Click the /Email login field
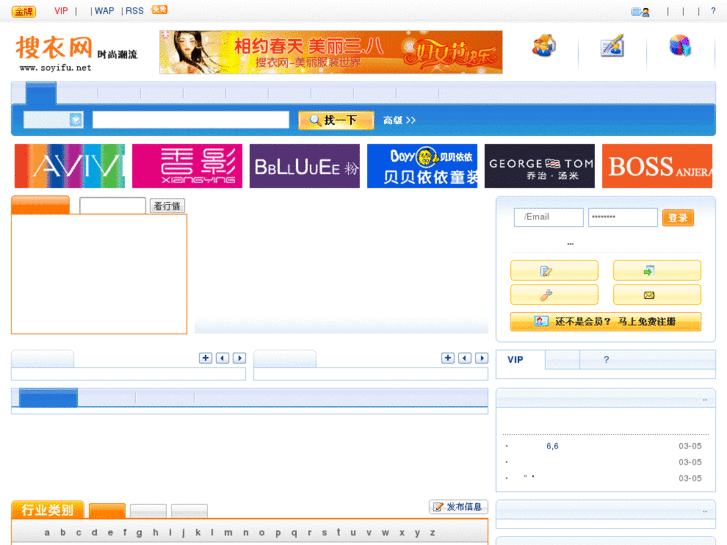The width and height of the screenshot is (727, 545). 548,217
